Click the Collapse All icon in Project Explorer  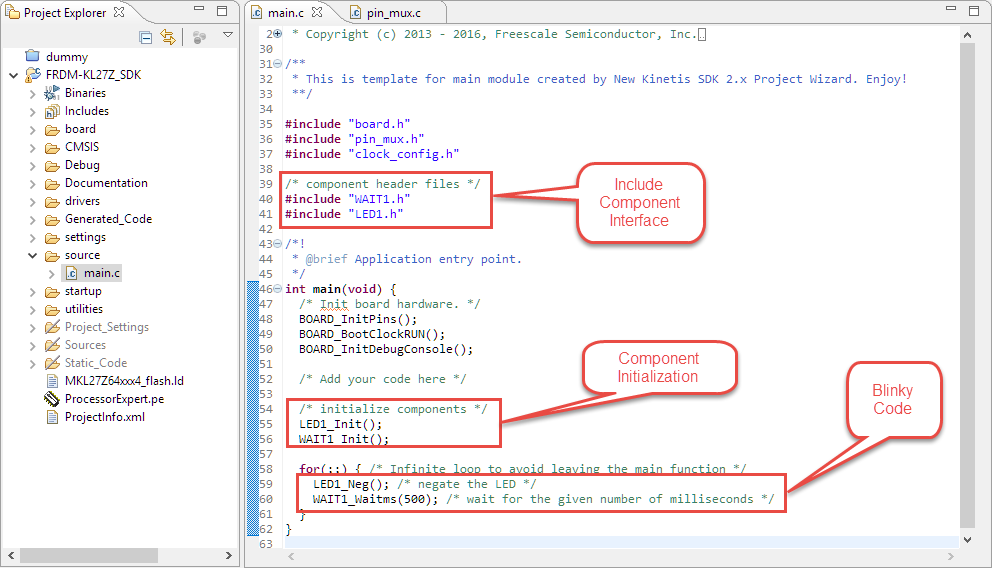146,37
